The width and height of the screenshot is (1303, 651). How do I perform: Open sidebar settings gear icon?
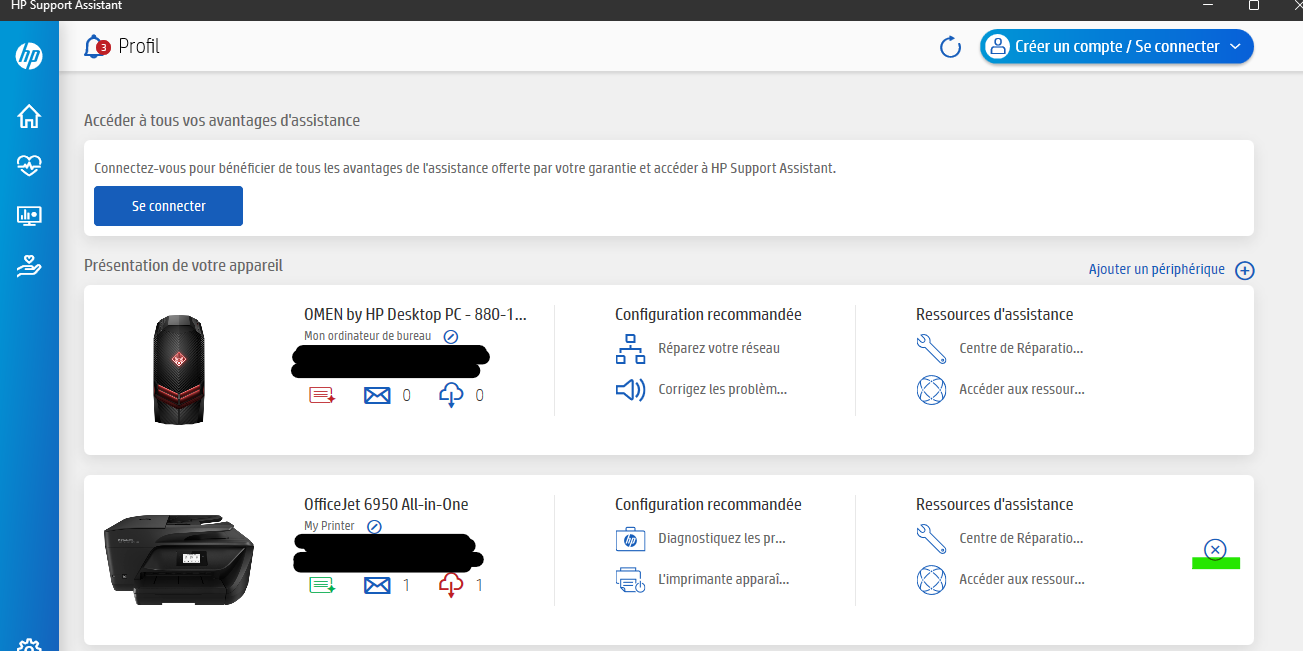click(29, 645)
